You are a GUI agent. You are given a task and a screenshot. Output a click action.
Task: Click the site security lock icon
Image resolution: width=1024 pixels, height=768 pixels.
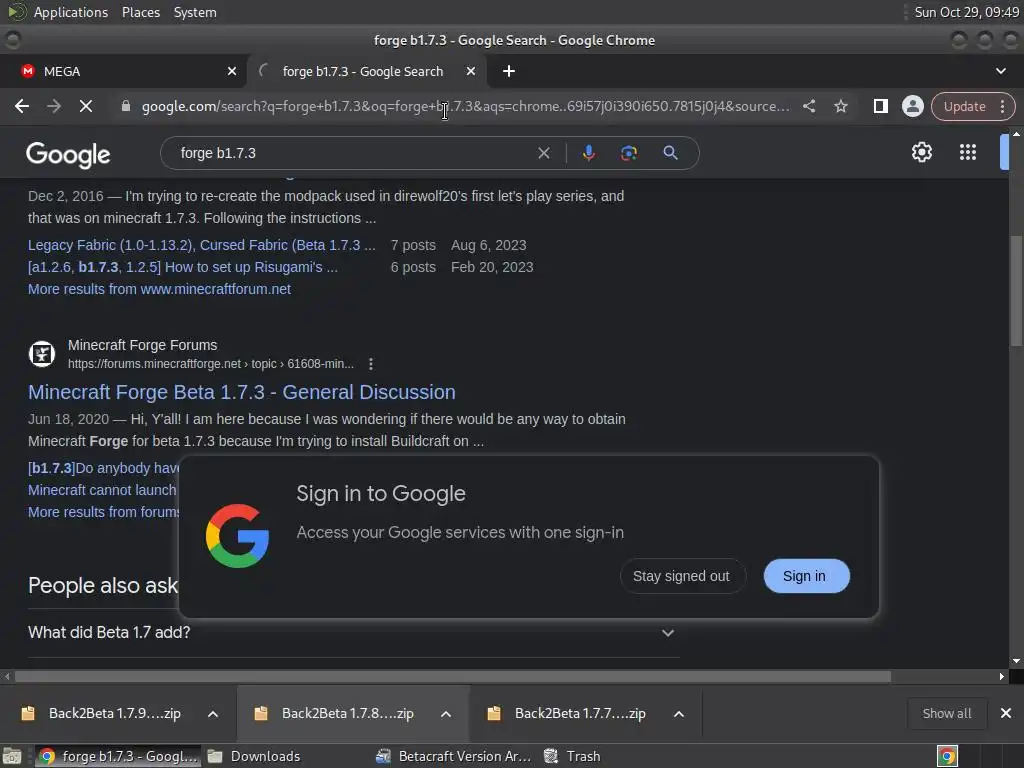(x=126, y=106)
